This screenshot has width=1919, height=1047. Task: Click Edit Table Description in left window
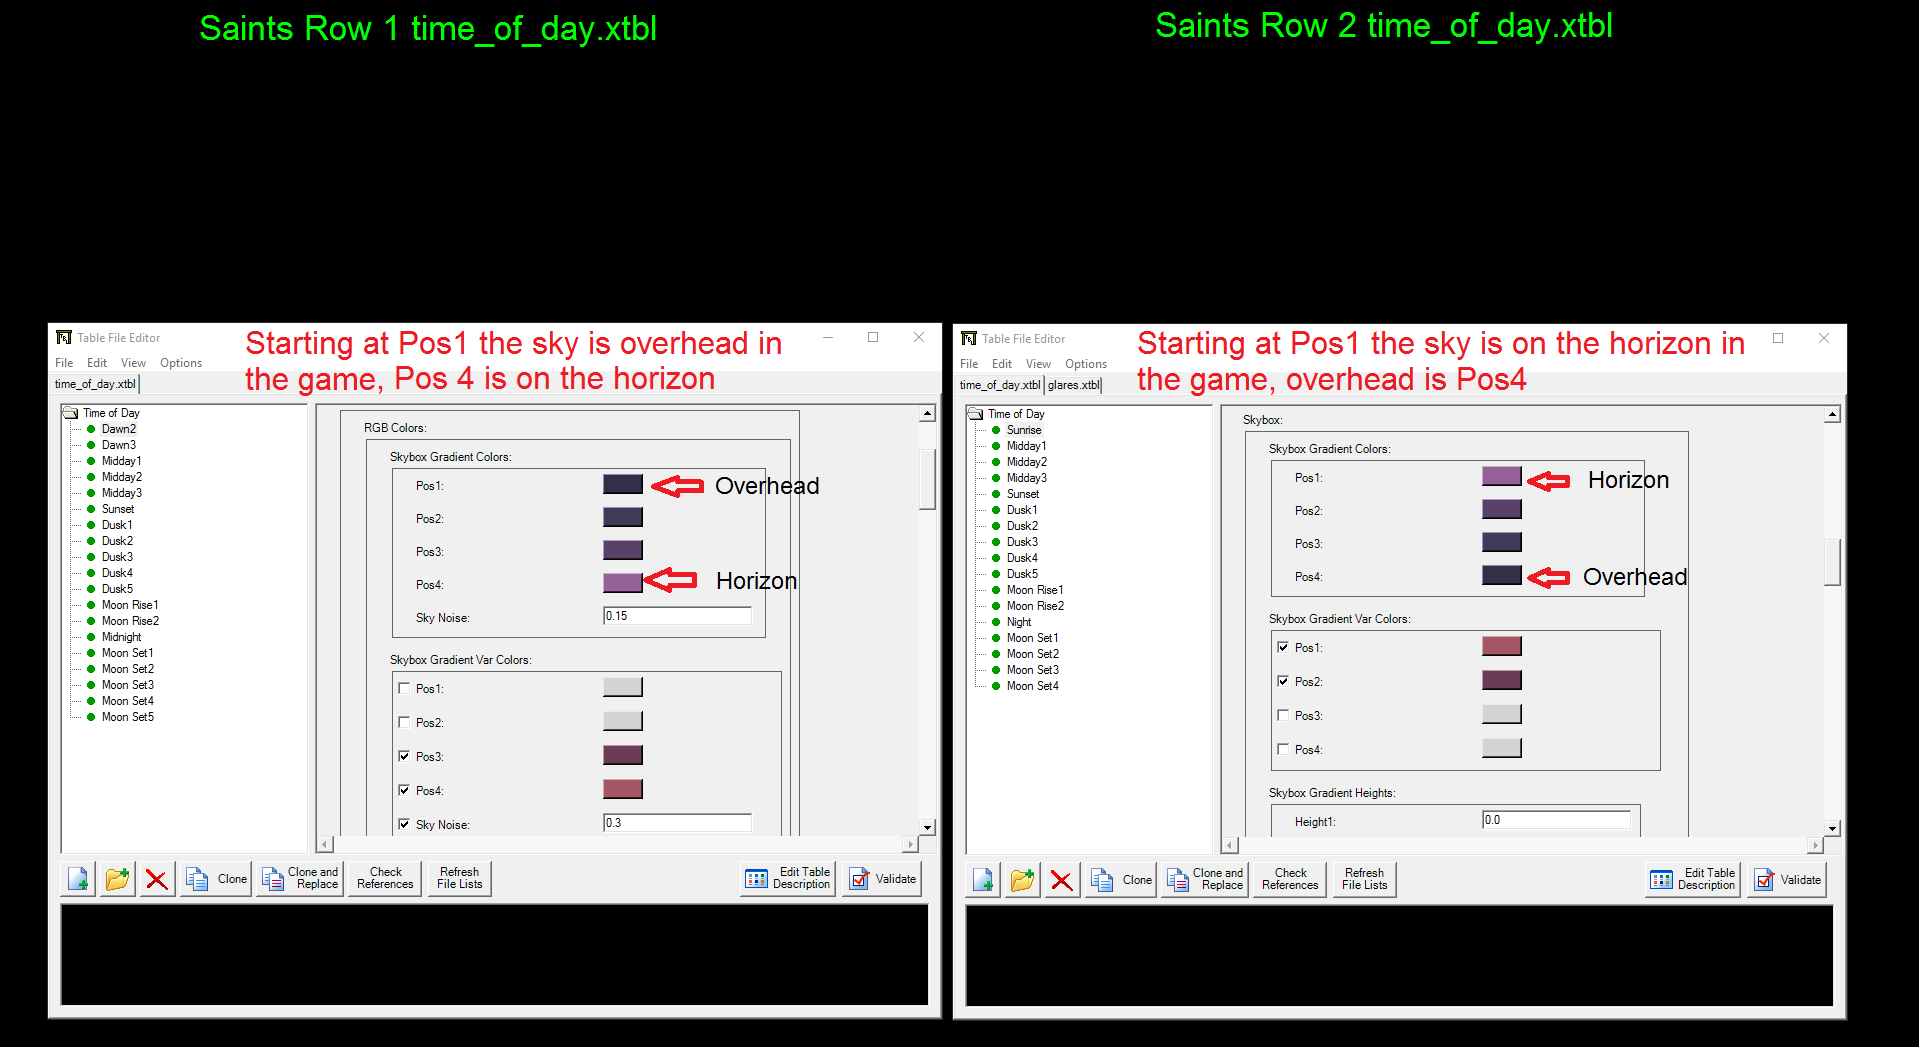[788, 879]
